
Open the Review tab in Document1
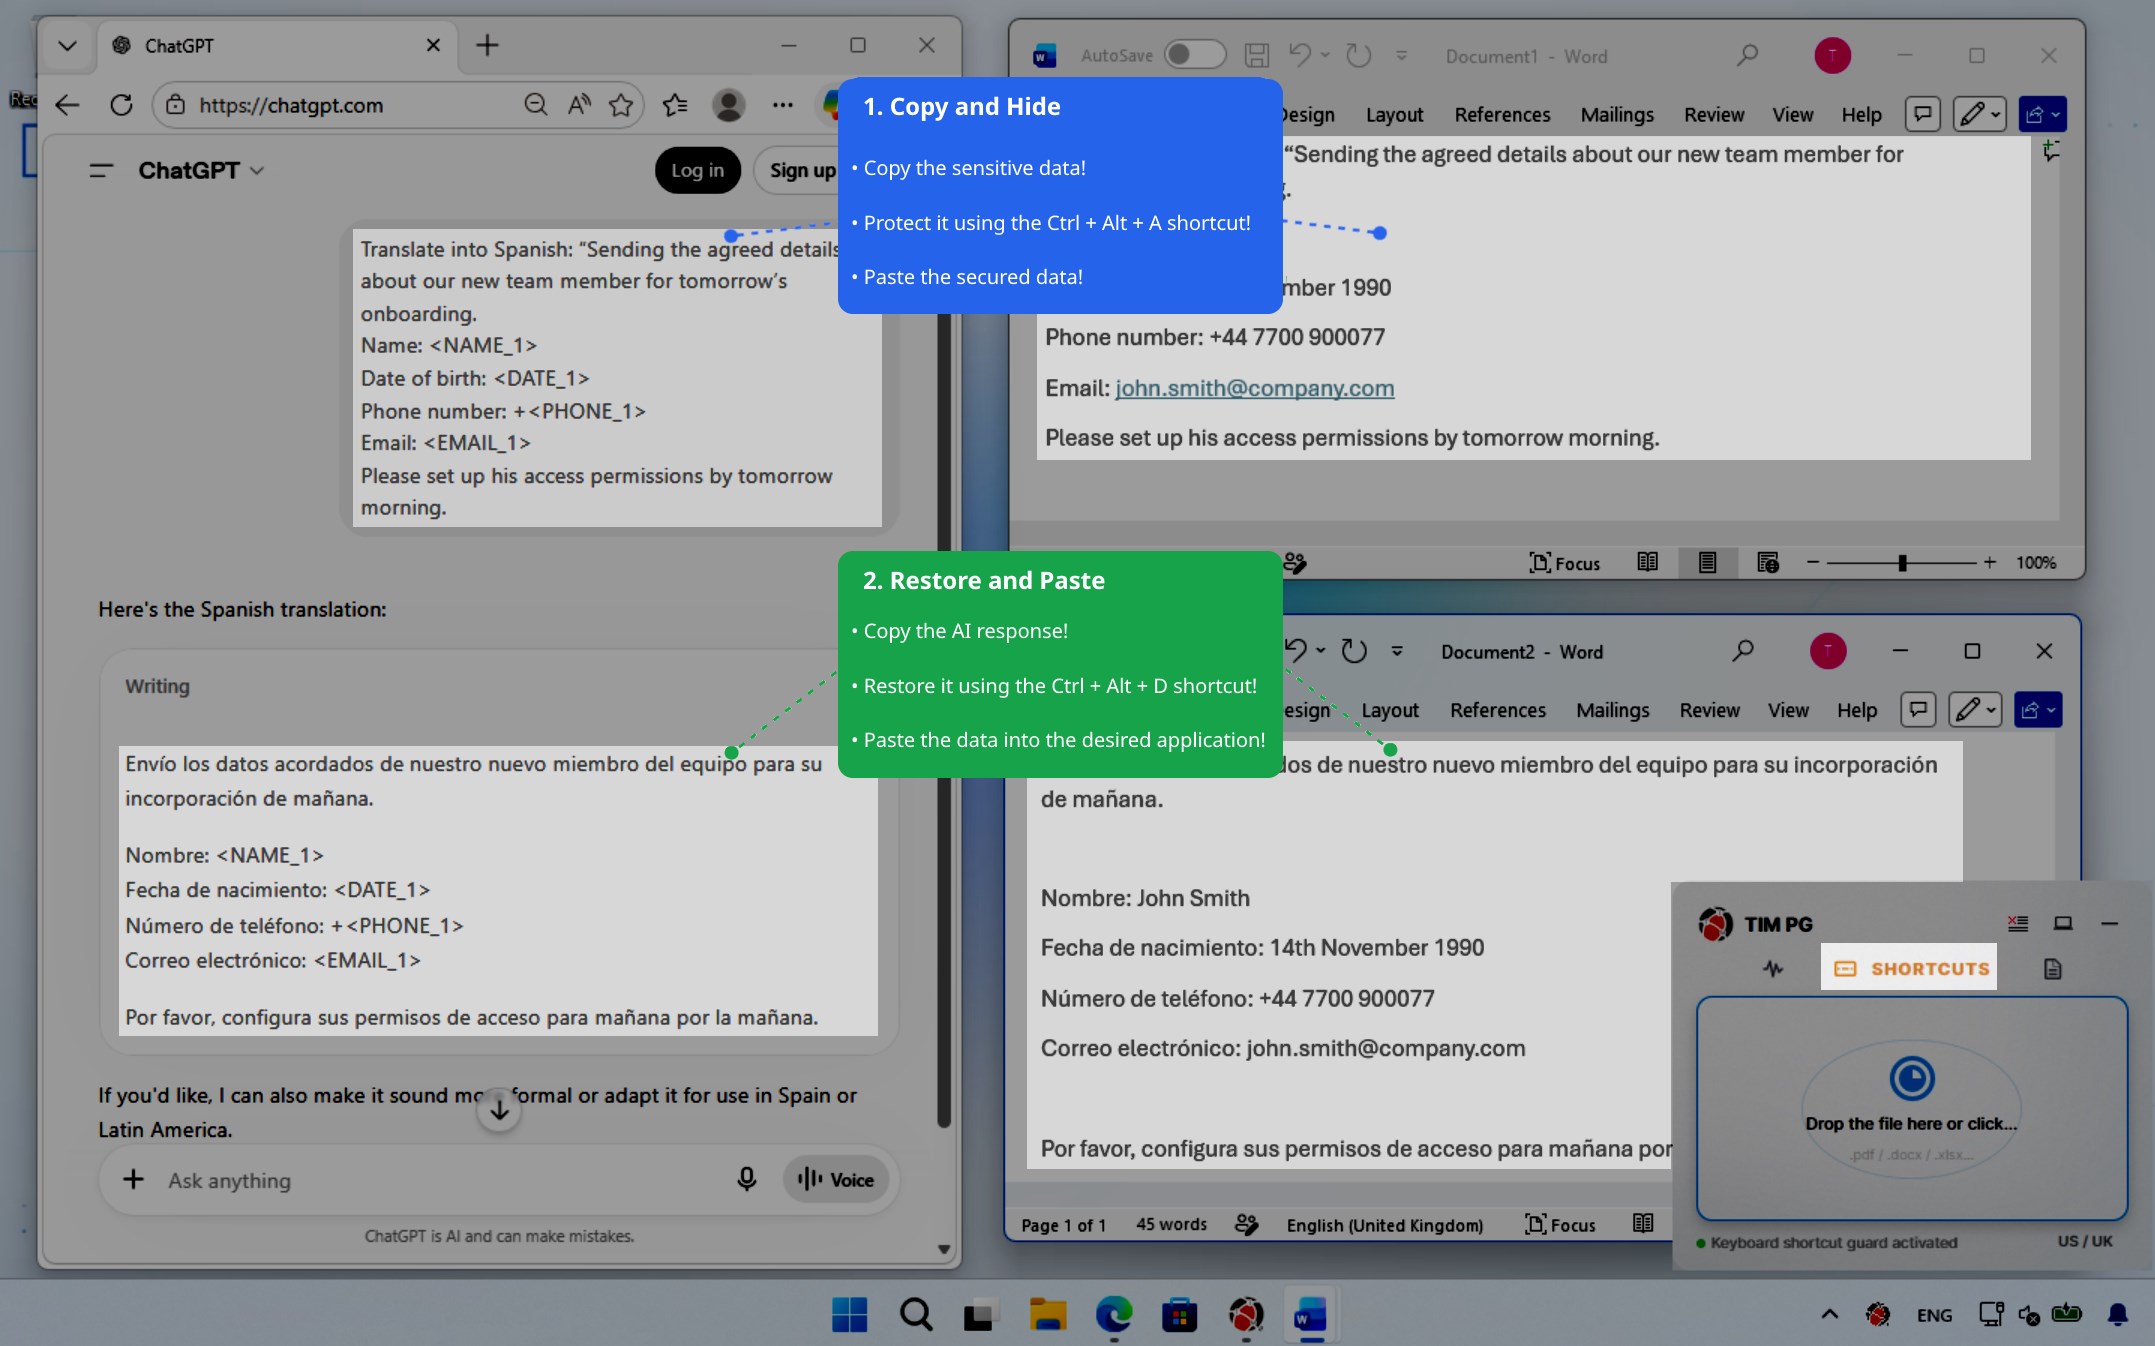pyautogui.click(x=1714, y=115)
